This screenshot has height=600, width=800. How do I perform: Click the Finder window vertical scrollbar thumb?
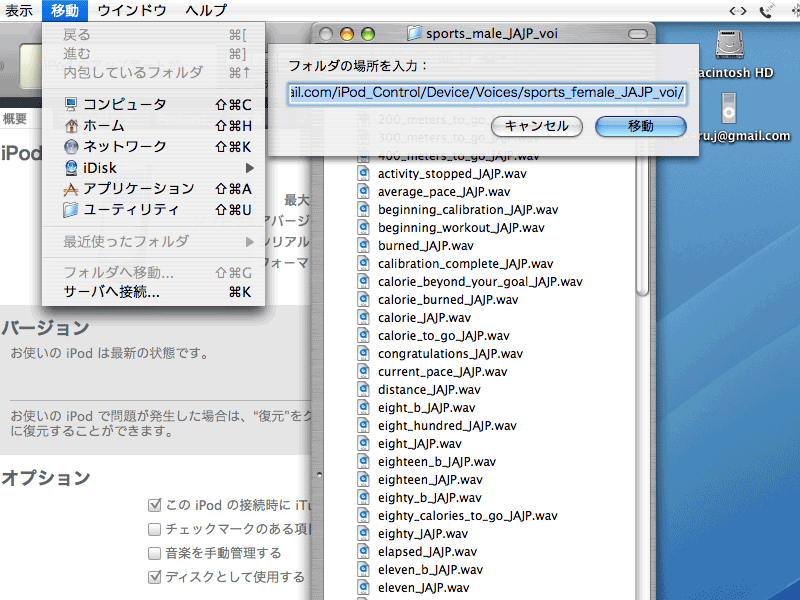click(643, 224)
